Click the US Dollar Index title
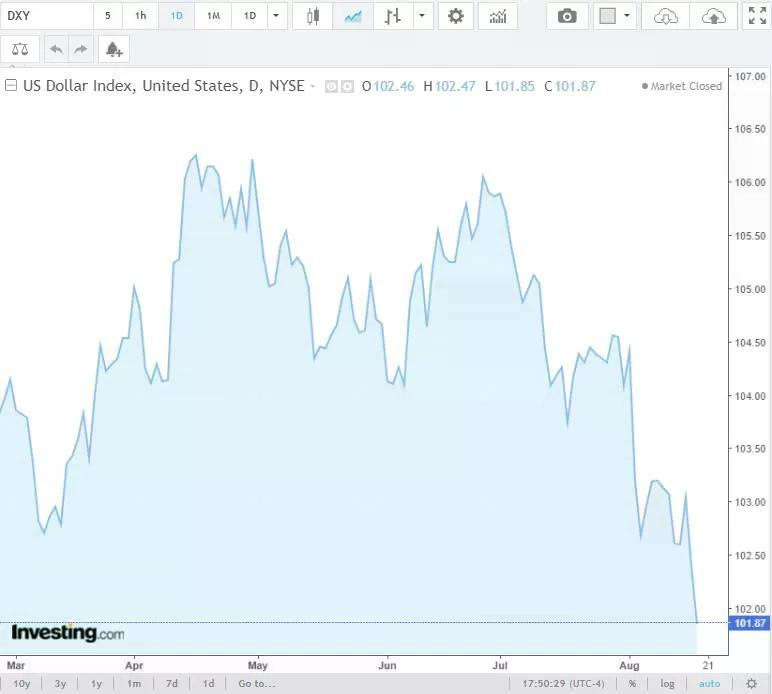 [x=163, y=86]
